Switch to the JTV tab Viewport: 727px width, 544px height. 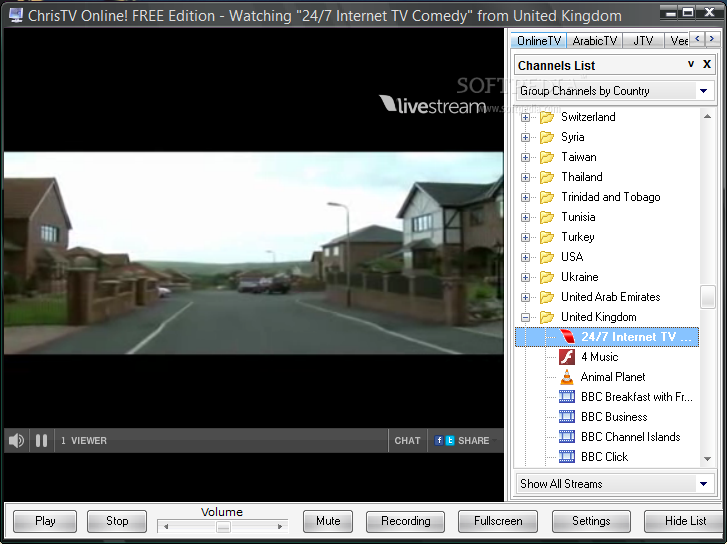coord(643,41)
